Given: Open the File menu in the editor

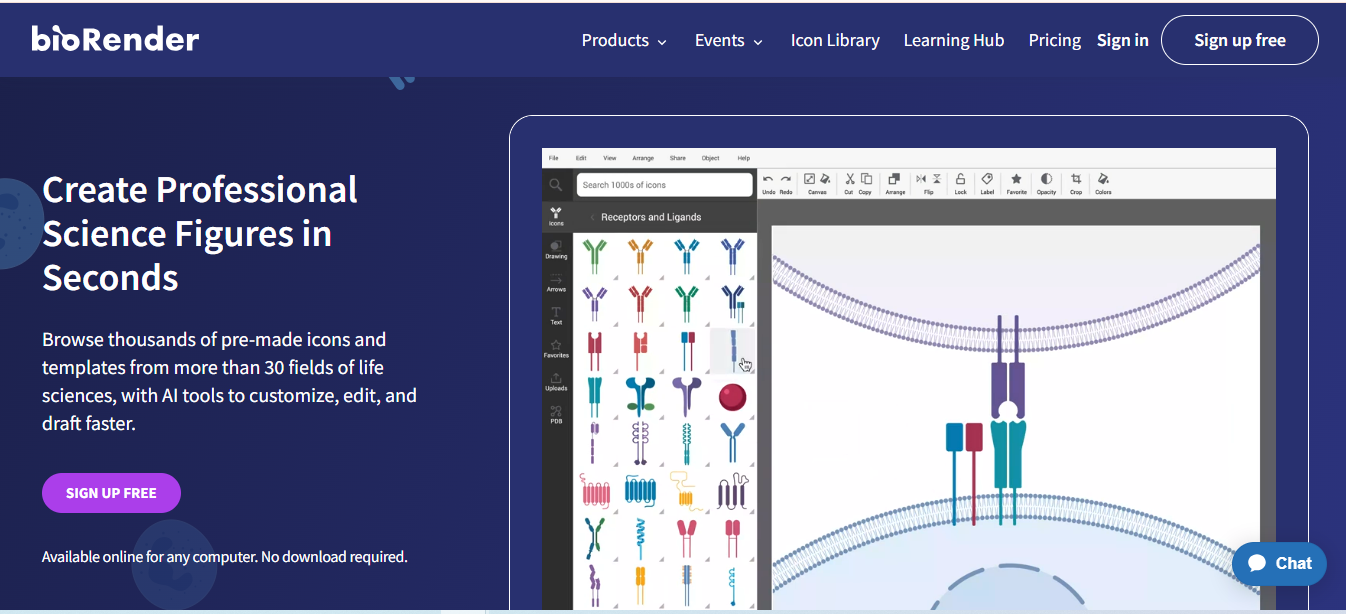Looking at the screenshot, I should (x=553, y=158).
